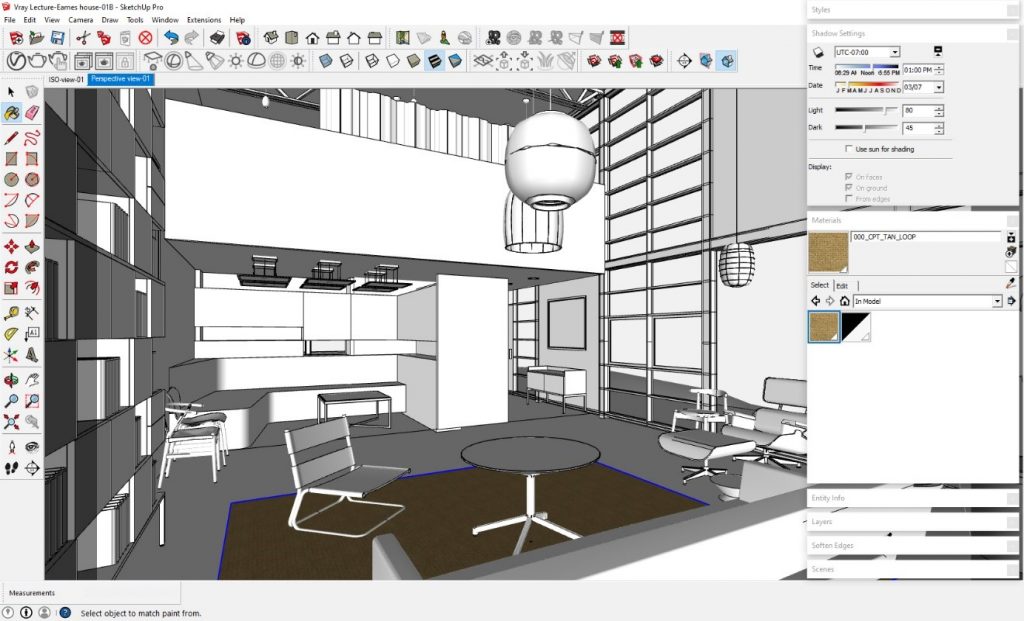
Task: Switch to the Edit tab in Materials
Action: coord(843,285)
